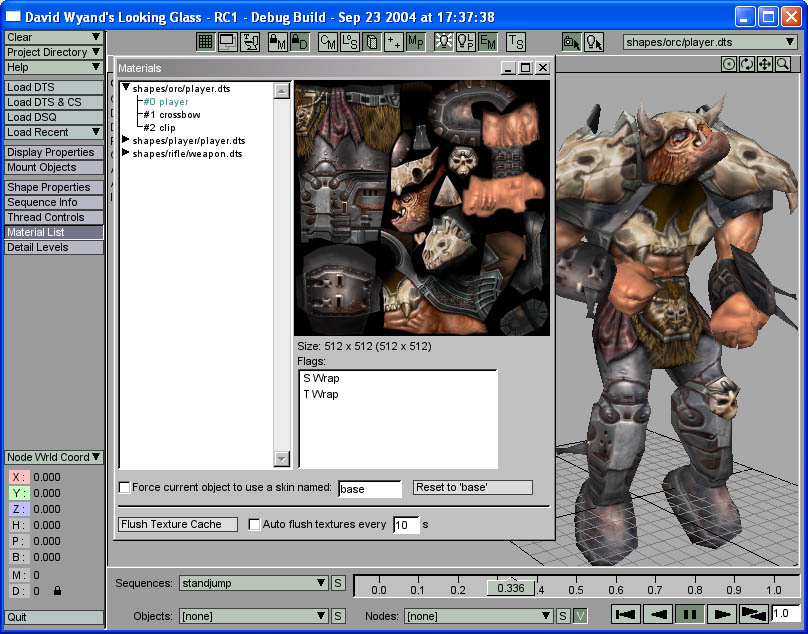
Task: Toggle the V button next to Nodes
Action: coord(580,616)
